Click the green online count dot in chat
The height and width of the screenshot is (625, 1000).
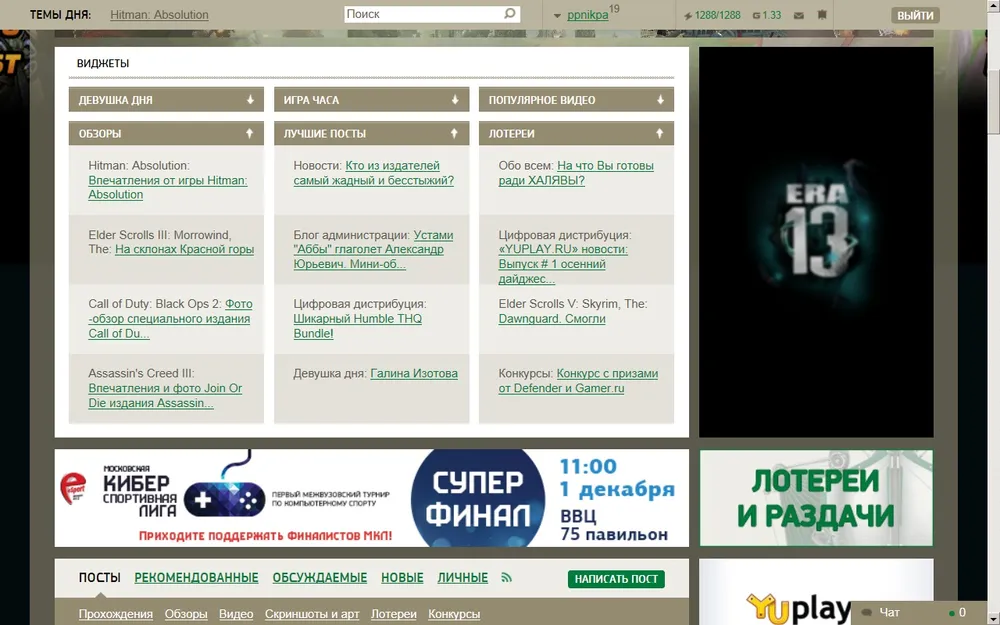point(951,612)
